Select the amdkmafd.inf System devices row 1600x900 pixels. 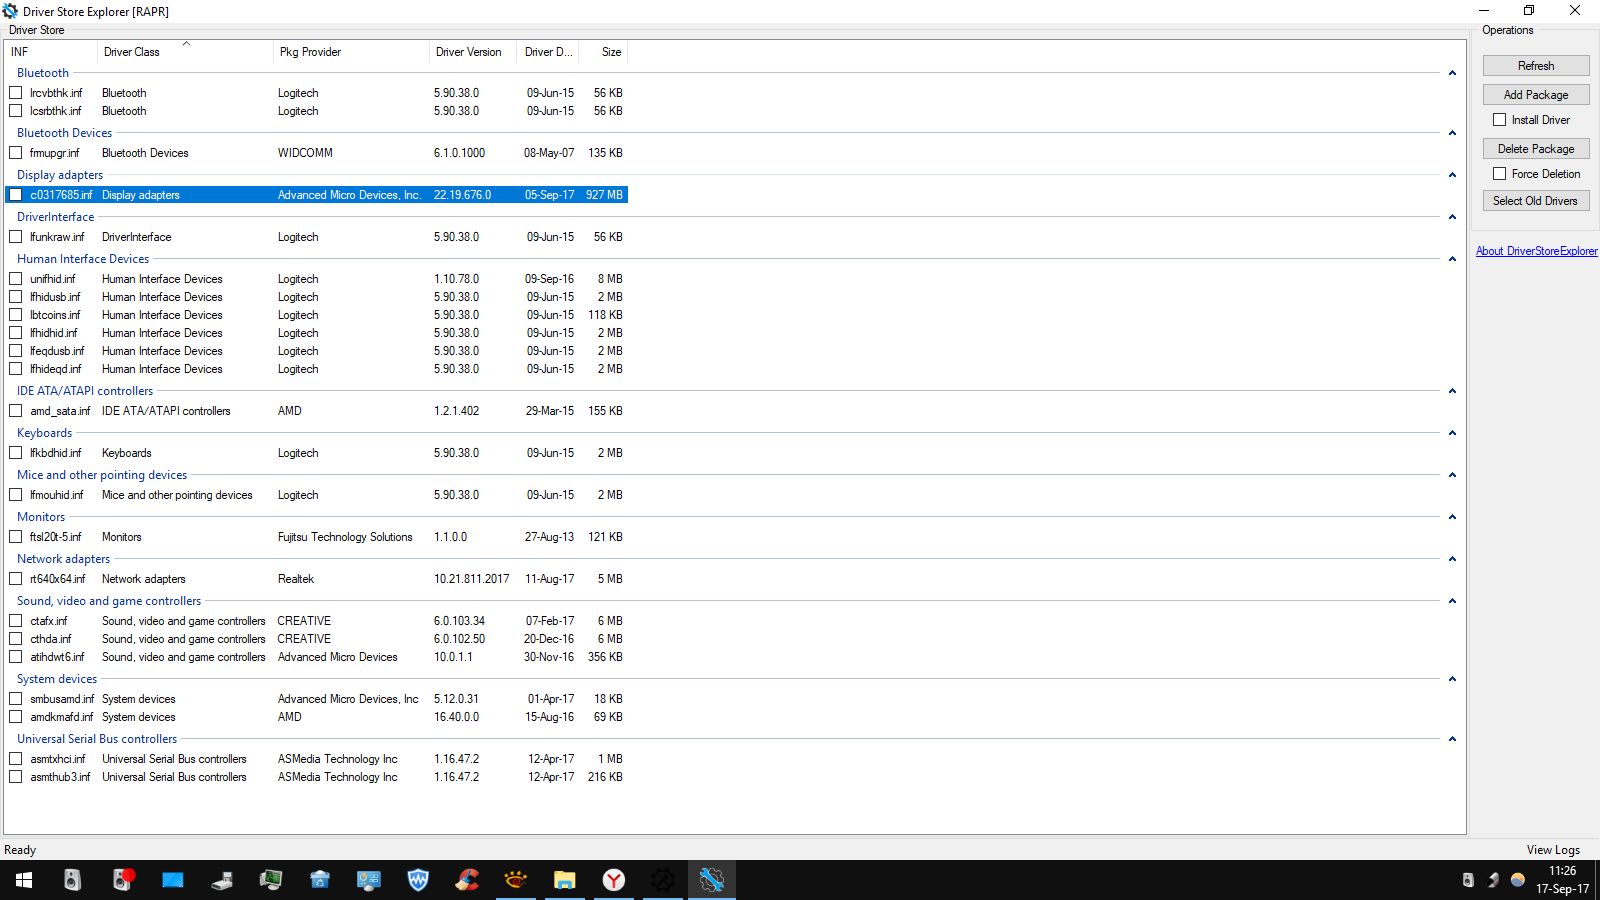coord(316,717)
